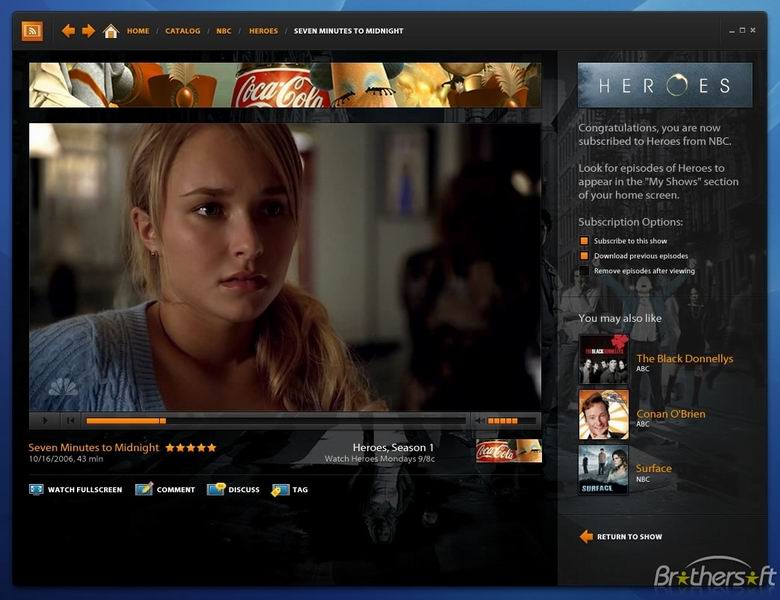Minimize the player window
The image size is (780, 600).
click(732, 31)
